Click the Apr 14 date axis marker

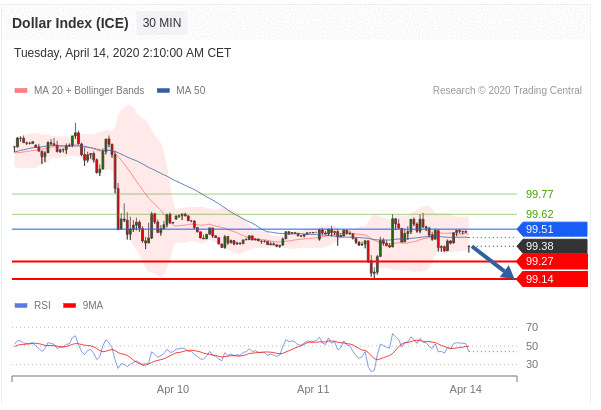pos(466,389)
